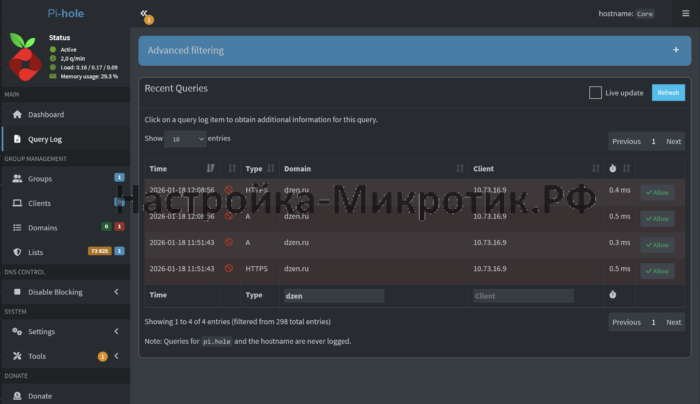Screen dimensions: 700x404
Task: Open Groups menu item
Action: [66, 179]
